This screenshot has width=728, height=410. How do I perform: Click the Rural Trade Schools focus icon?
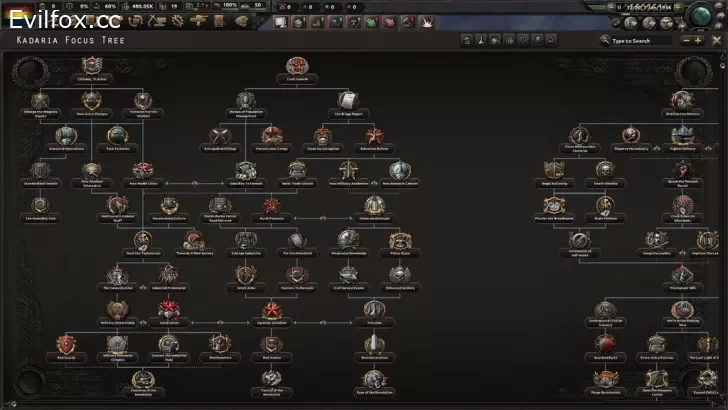(x=297, y=170)
